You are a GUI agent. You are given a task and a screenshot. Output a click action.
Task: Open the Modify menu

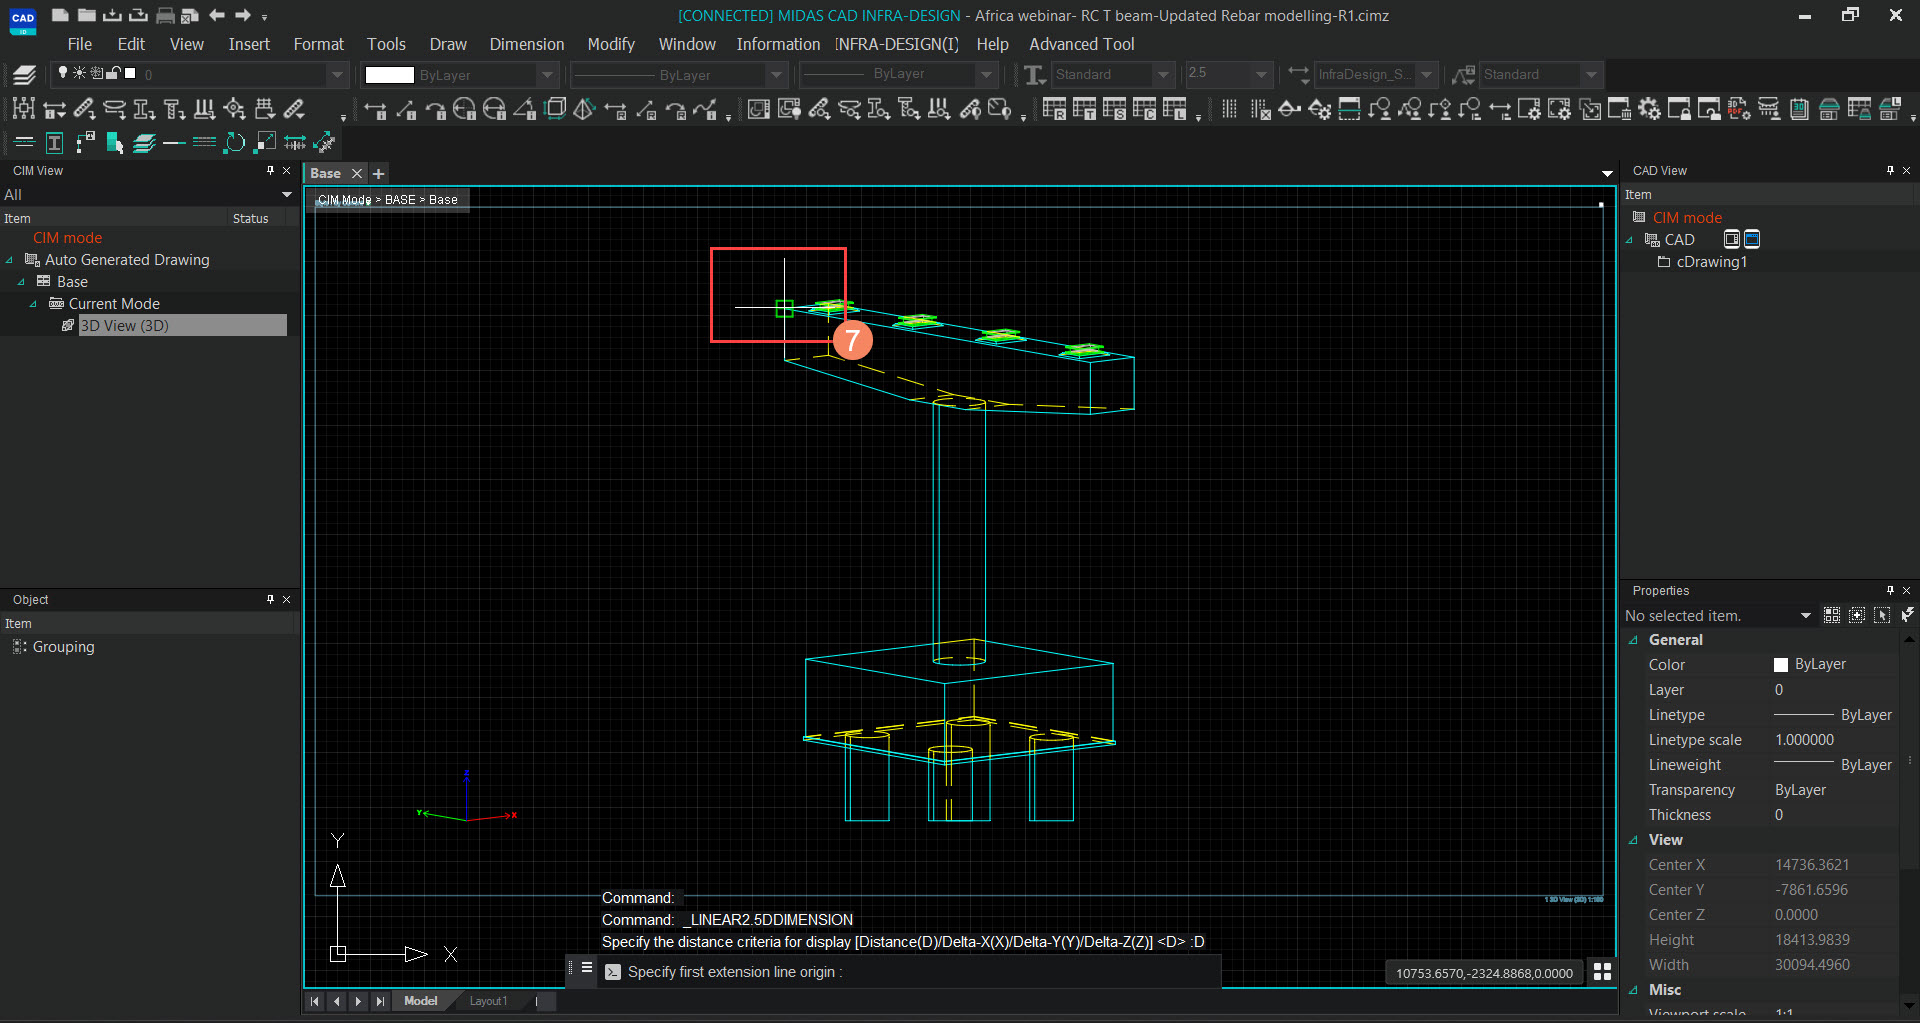pos(611,44)
